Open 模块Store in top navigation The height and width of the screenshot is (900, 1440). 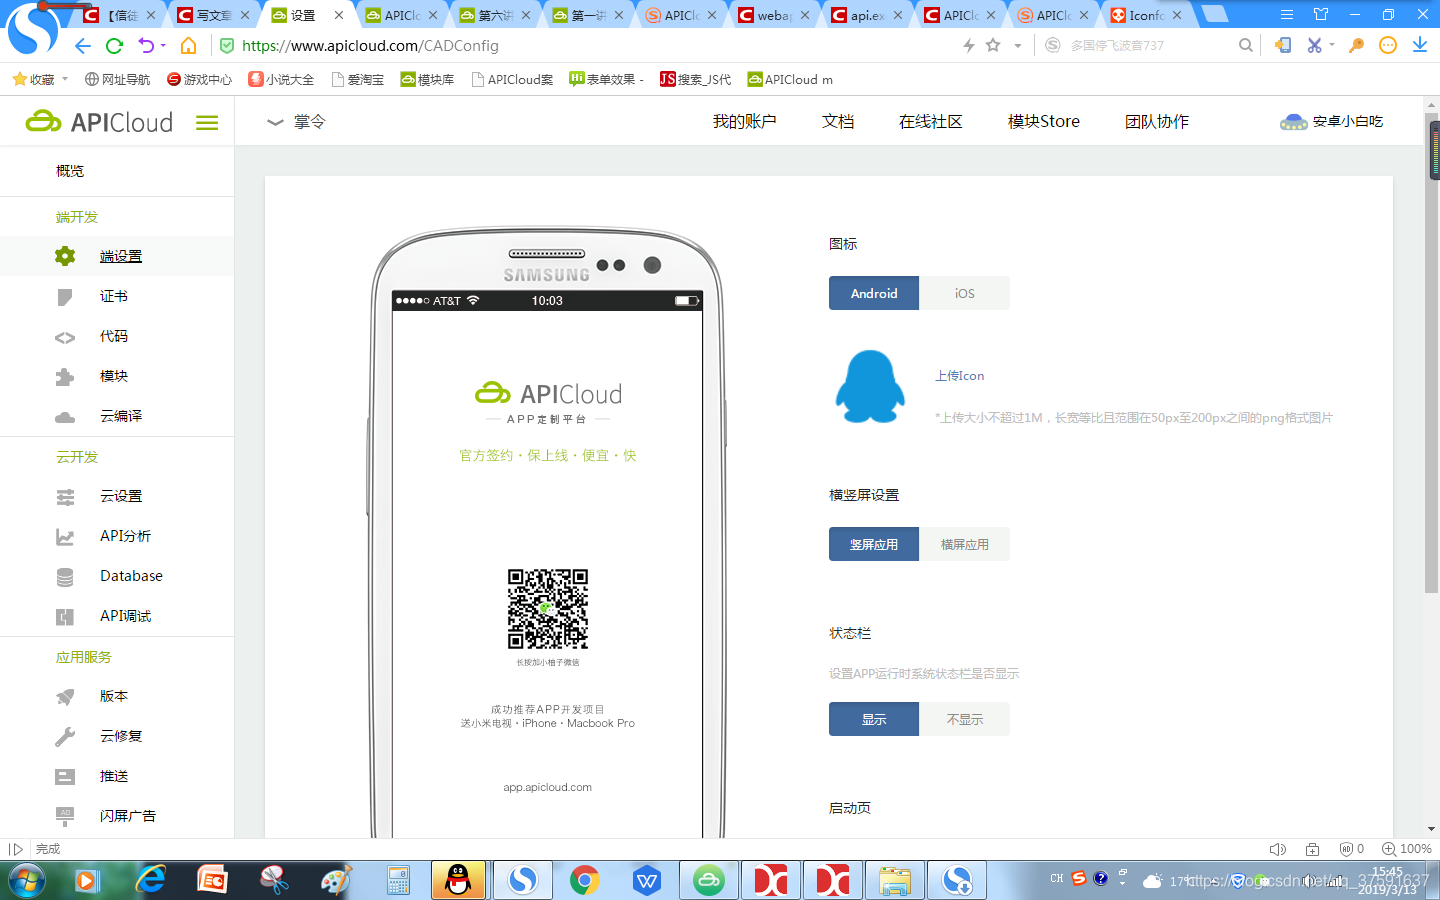tap(1044, 122)
